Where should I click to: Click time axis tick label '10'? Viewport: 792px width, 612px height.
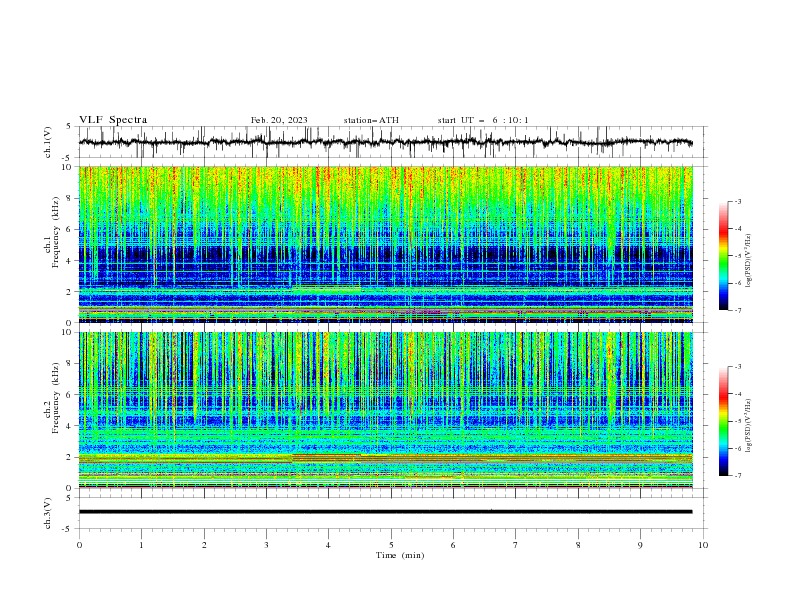click(703, 545)
